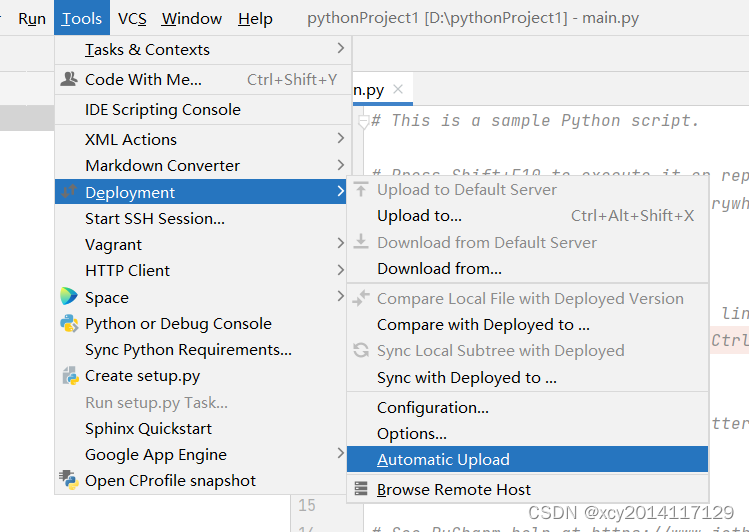This screenshot has height=532, width=749.
Task: Close the main.py editor tab
Action: pos(398,90)
